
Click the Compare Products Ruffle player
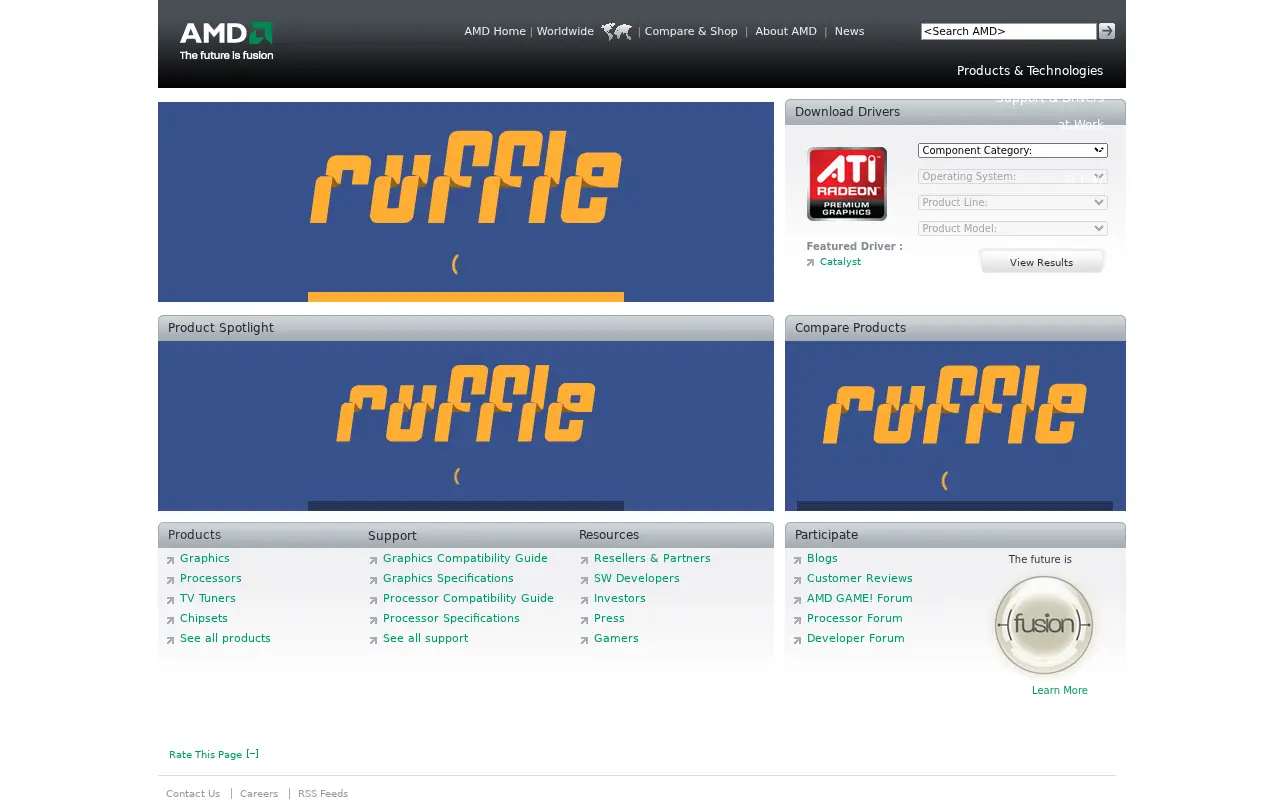955,426
